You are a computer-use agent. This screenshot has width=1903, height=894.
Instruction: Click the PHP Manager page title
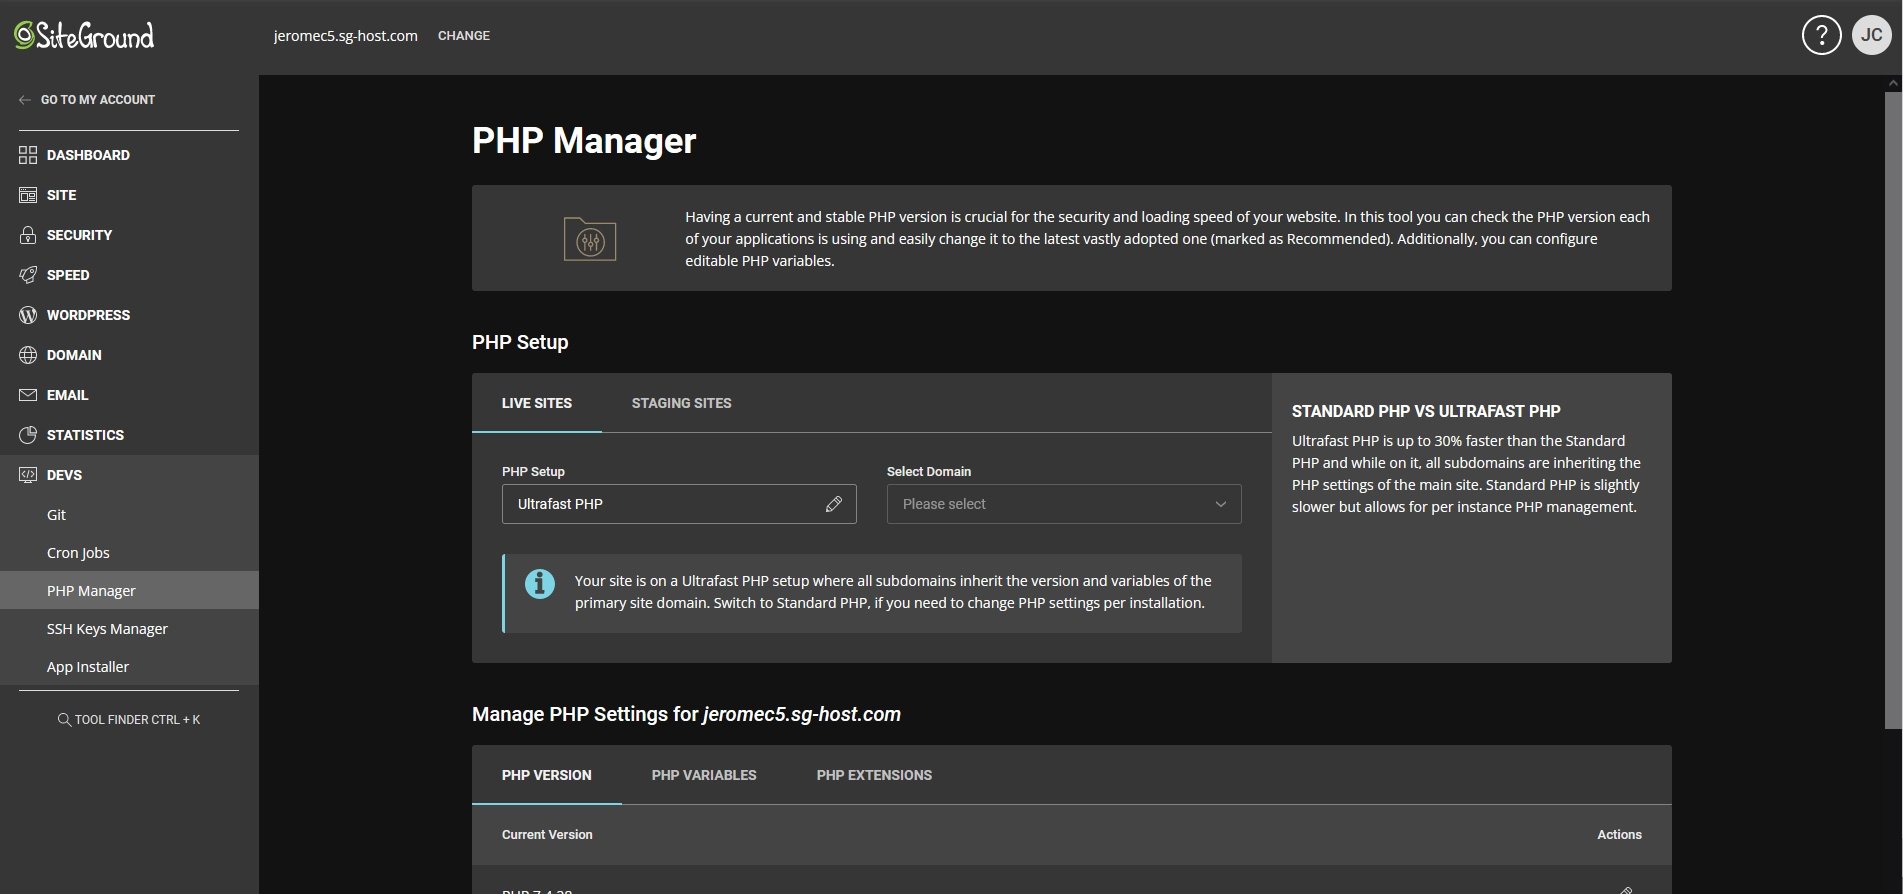(x=584, y=141)
